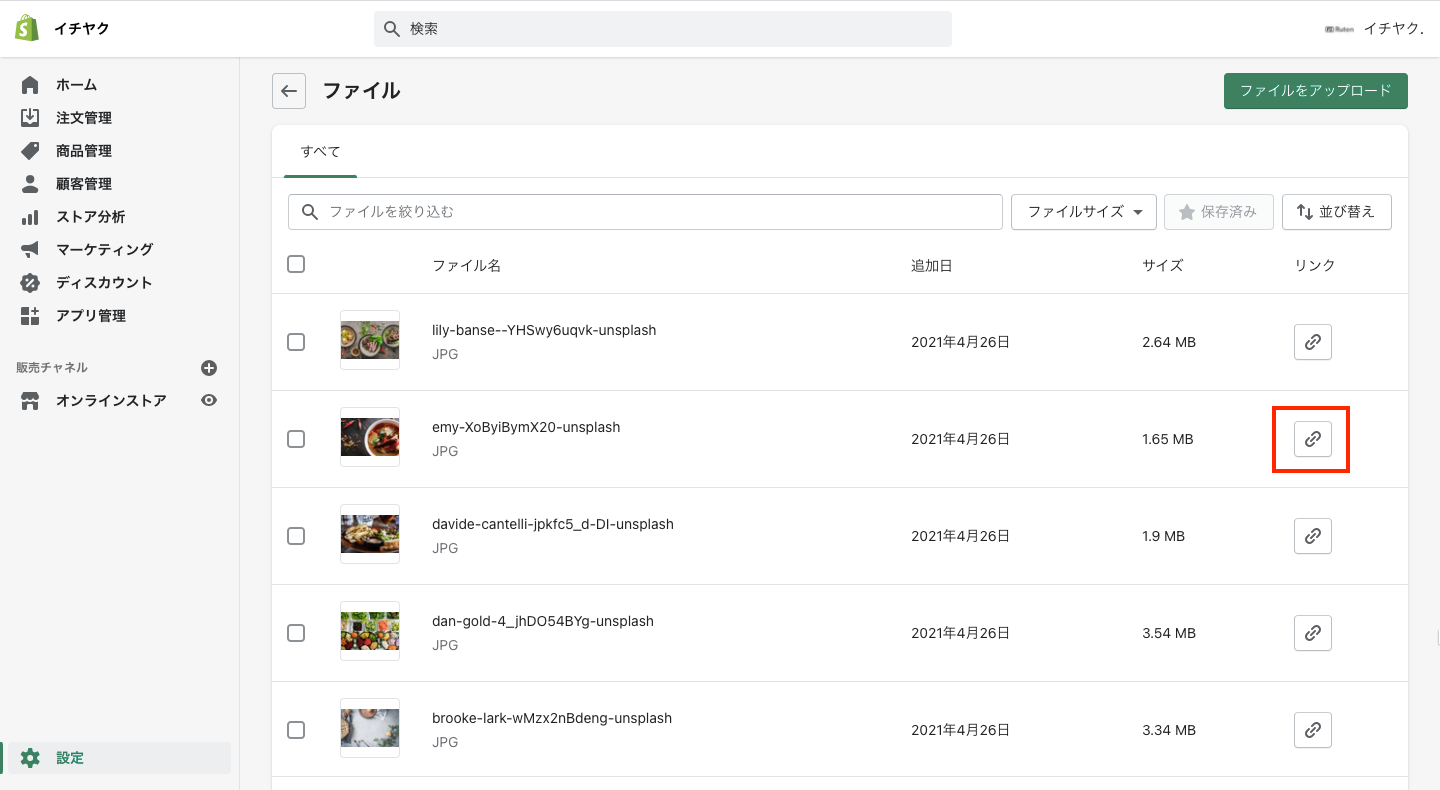
Task: Click file name emy-XoByiBymX20-unsplash
Action: (526, 427)
